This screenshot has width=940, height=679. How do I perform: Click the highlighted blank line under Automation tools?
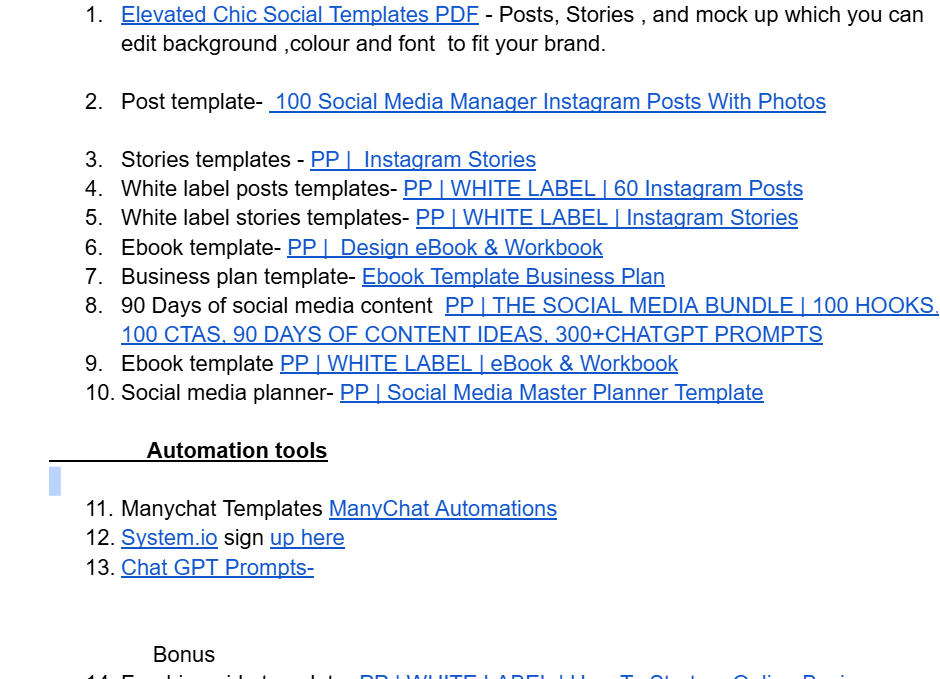pos(55,481)
